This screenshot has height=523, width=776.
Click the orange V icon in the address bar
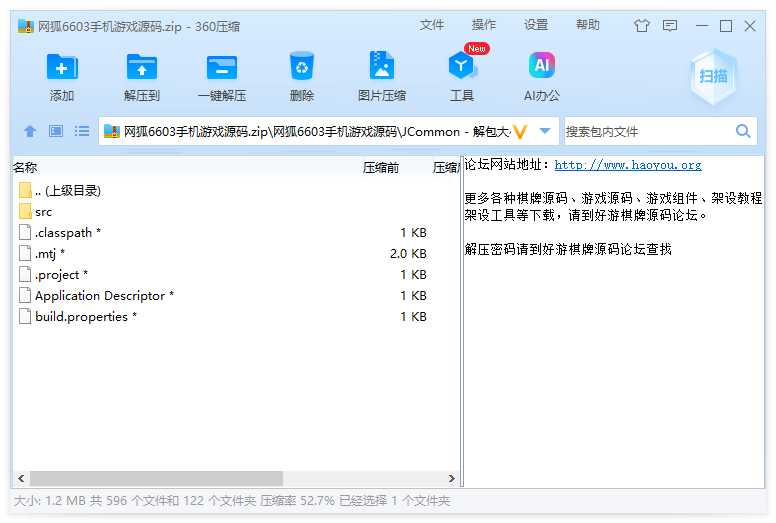click(x=520, y=132)
